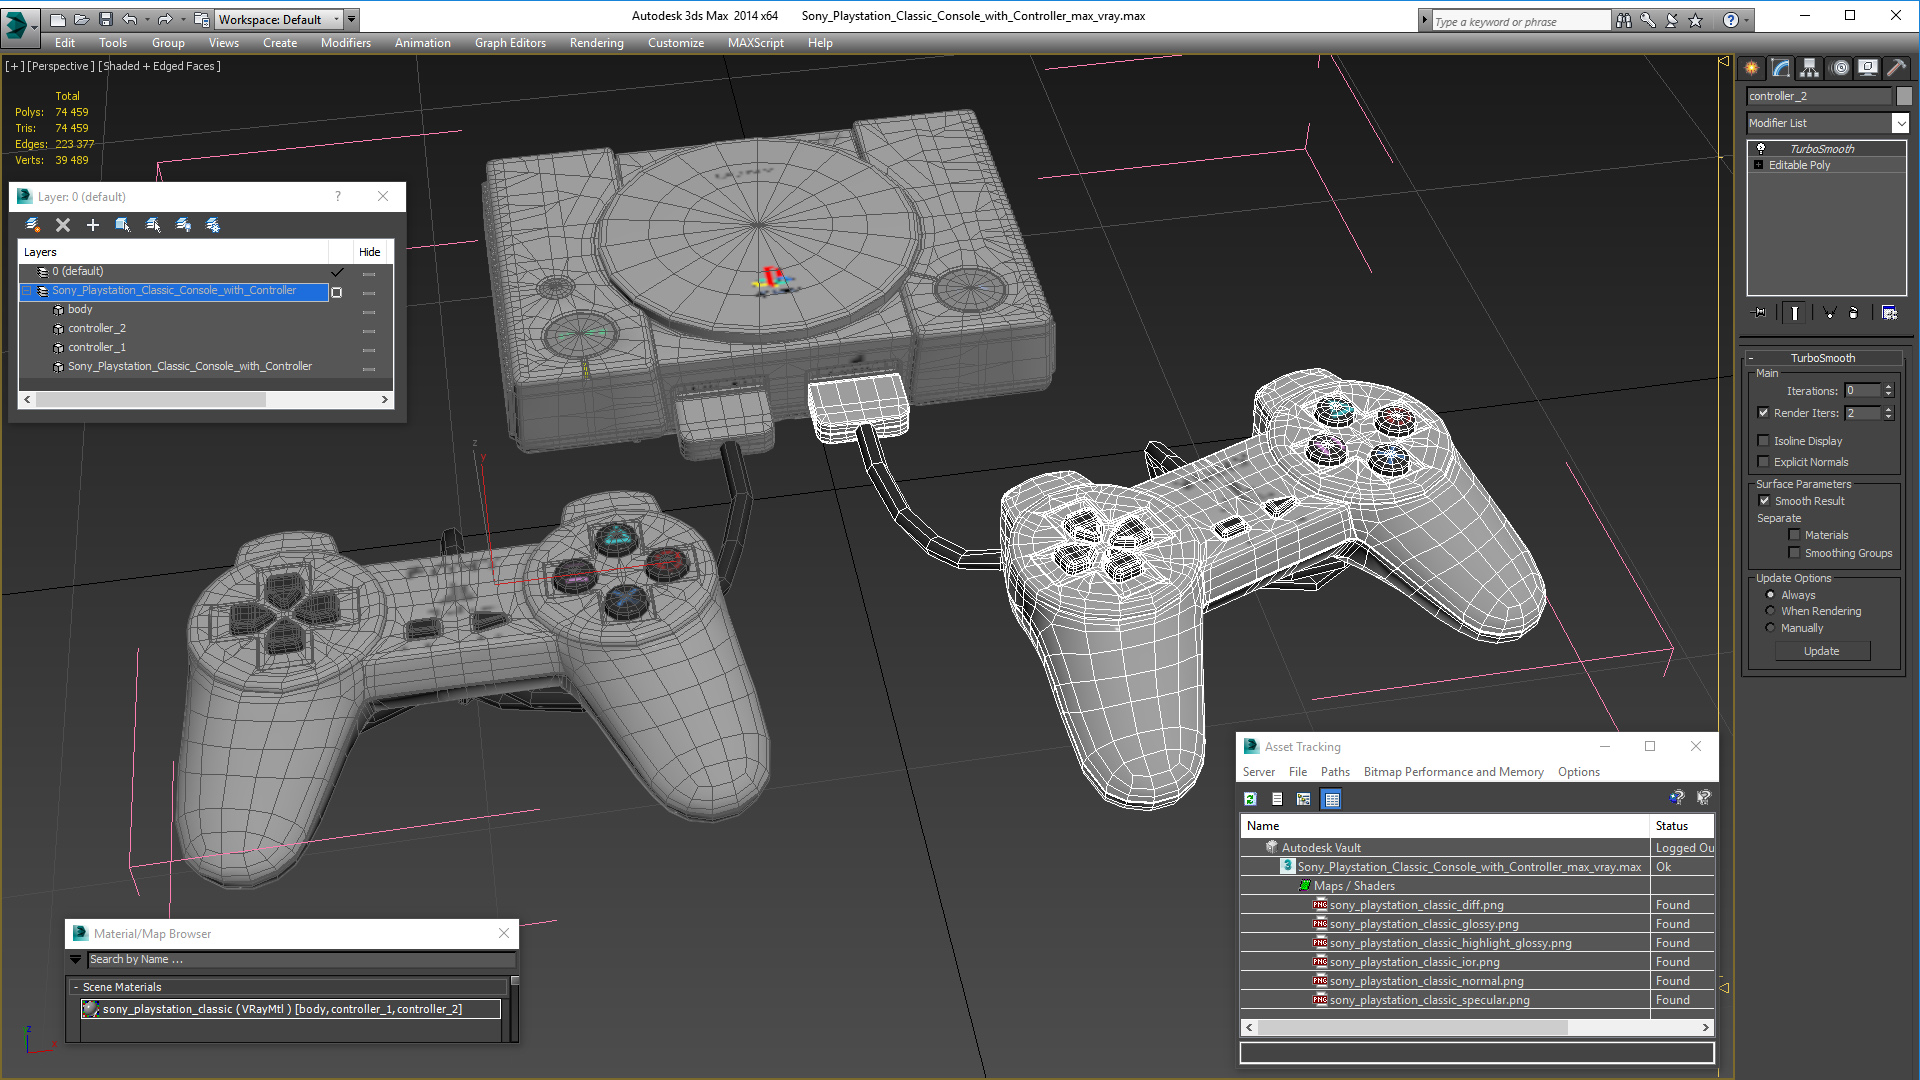Open the Create command panel tab
1920x1080 pixels.
pos(1752,68)
